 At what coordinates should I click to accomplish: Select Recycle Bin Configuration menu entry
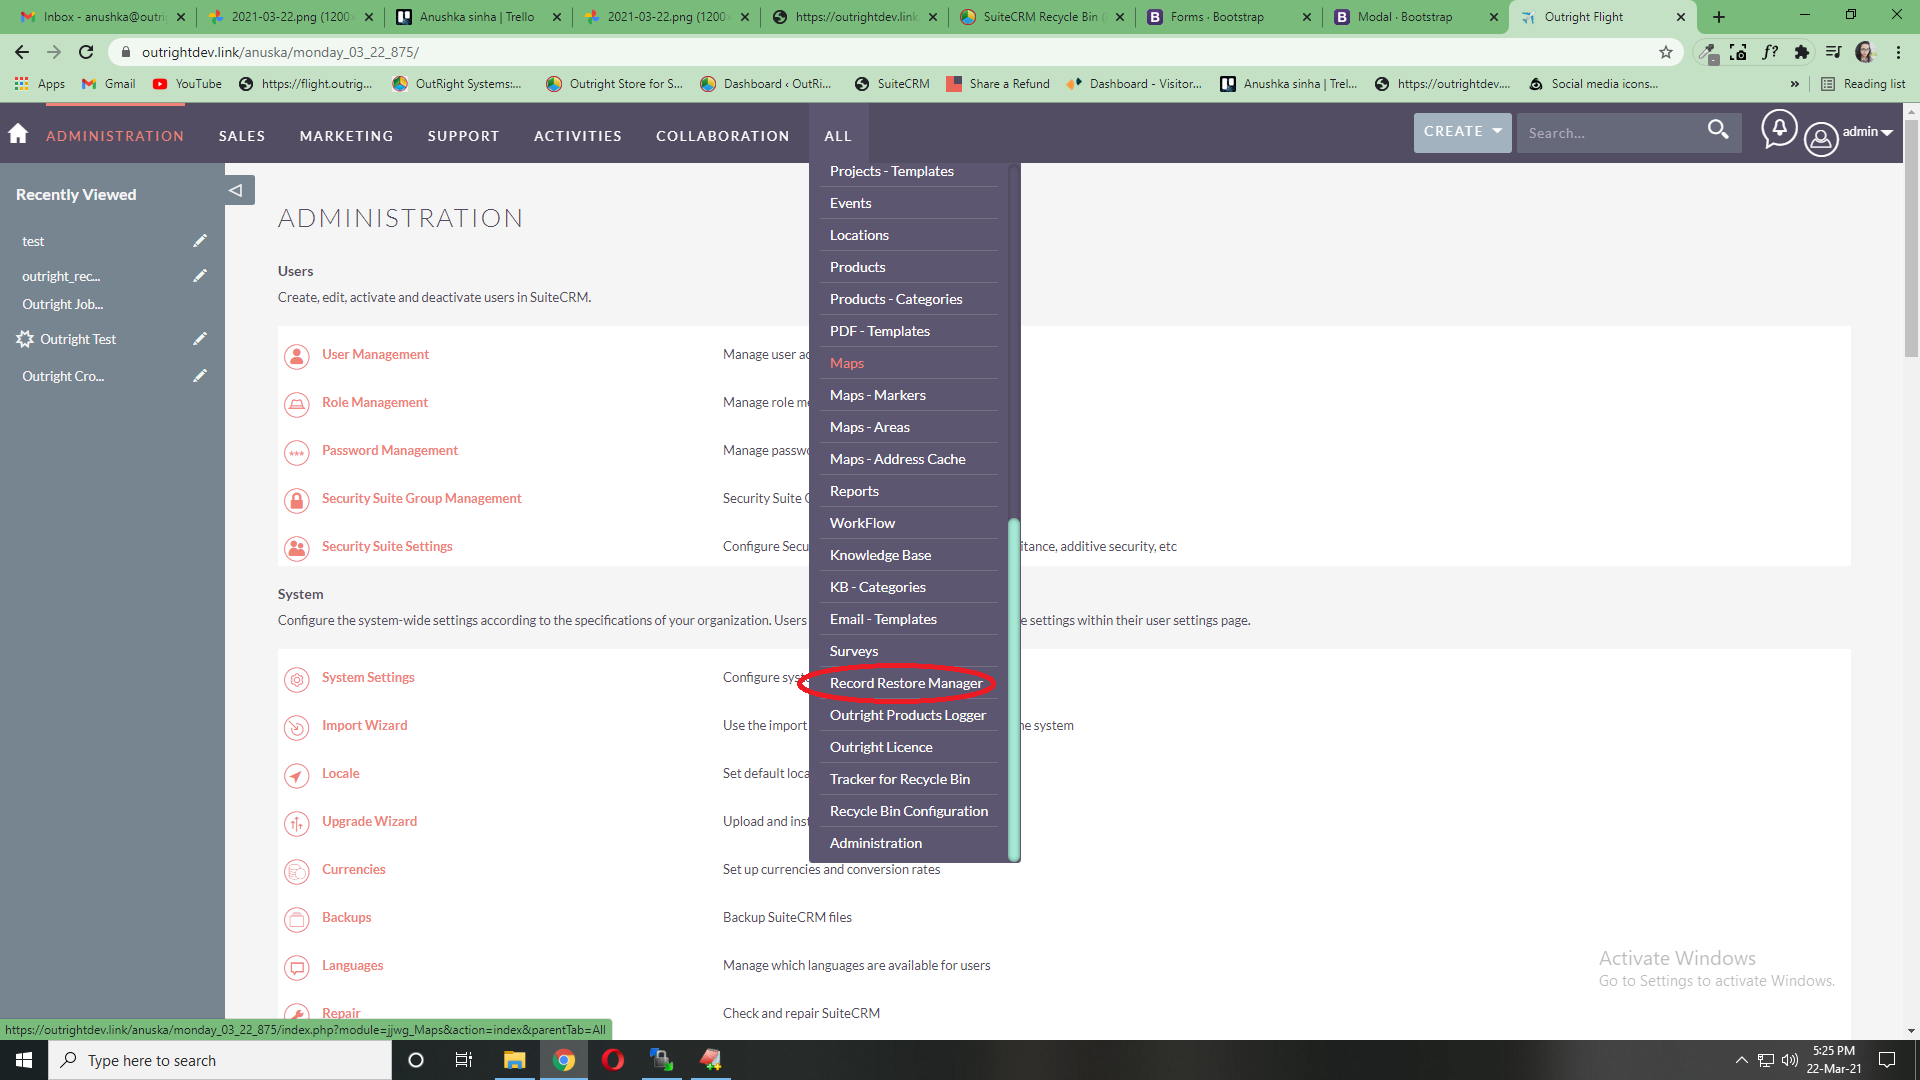click(909, 811)
